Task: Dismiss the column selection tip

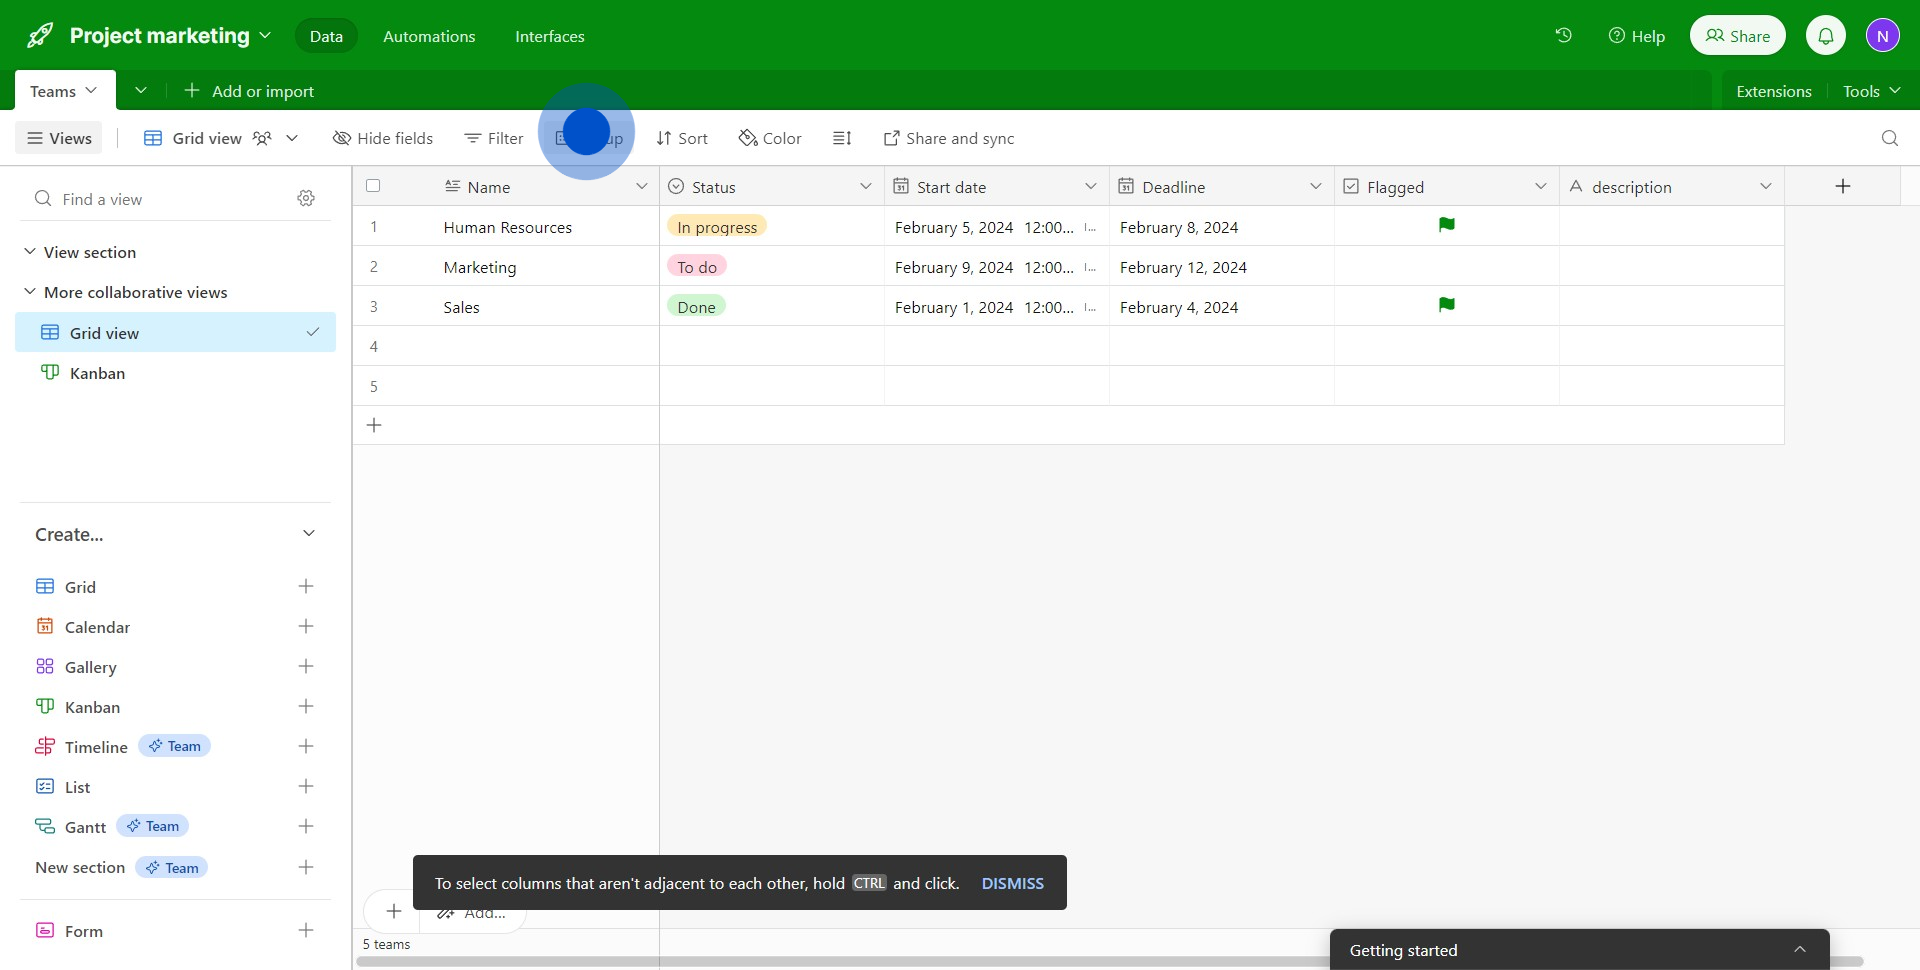Action: 1012,883
